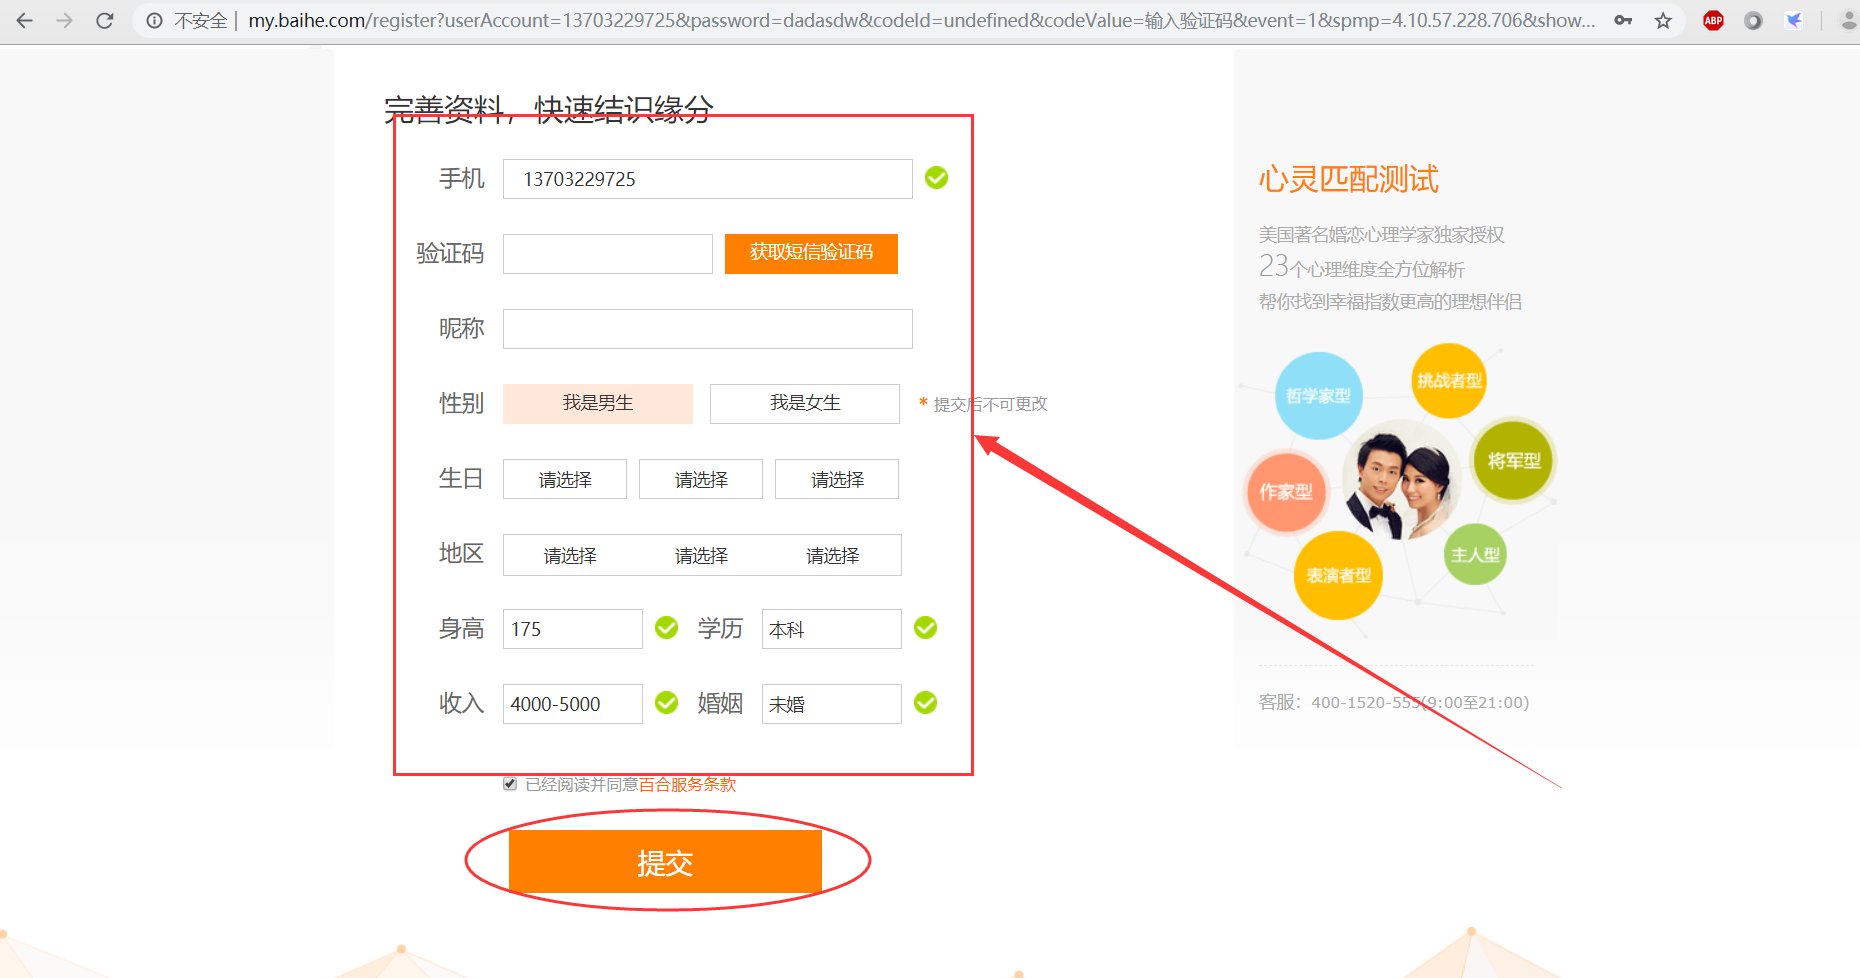Reload the page with the refresh icon
This screenshot has width=1860, height=978.
[104, 20]
